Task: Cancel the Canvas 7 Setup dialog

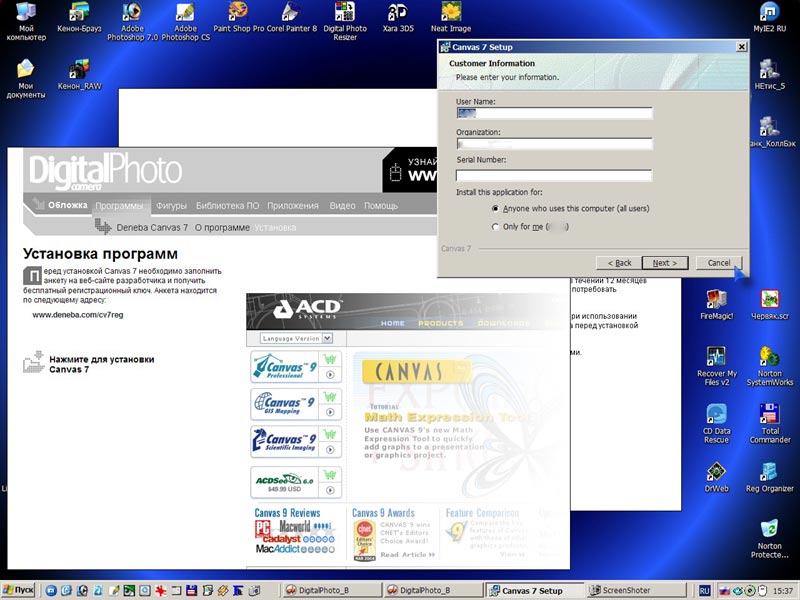Action: tap(718, 263)
